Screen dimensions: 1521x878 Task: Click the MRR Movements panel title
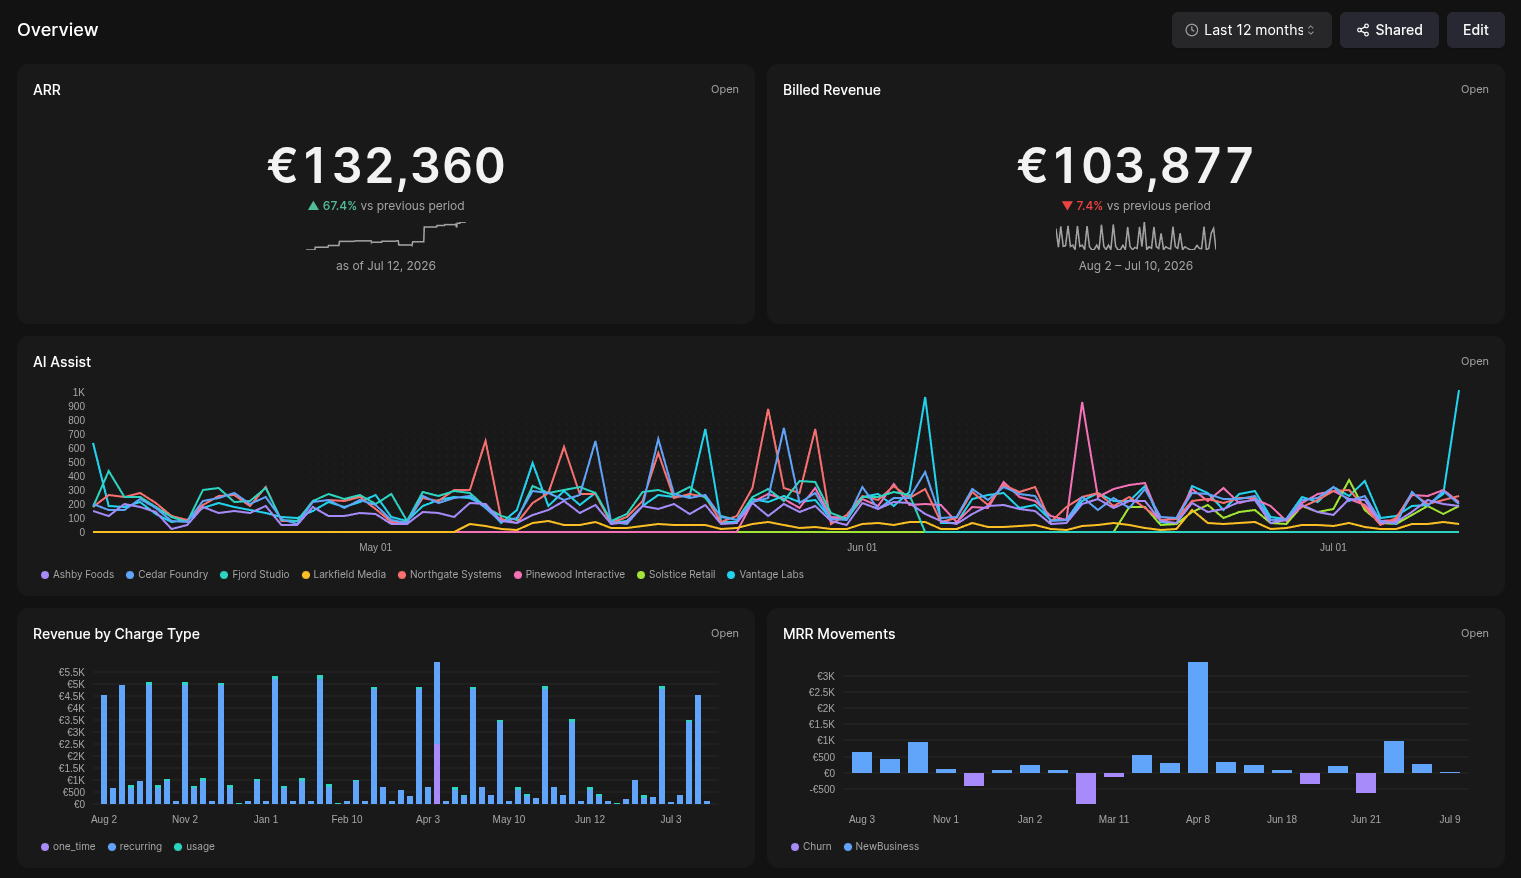[839, 634]
